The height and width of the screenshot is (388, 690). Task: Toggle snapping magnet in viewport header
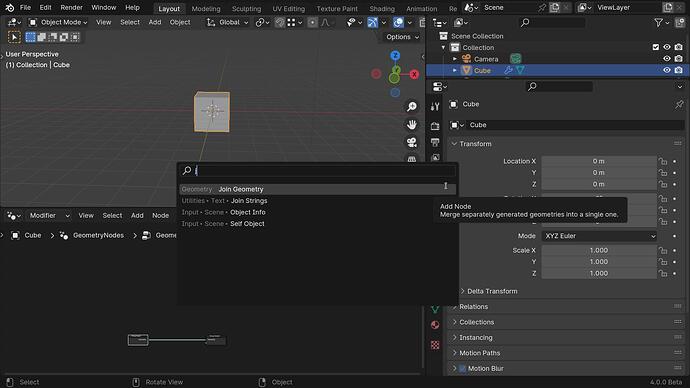pyautogui.click(x=279, y=22)
